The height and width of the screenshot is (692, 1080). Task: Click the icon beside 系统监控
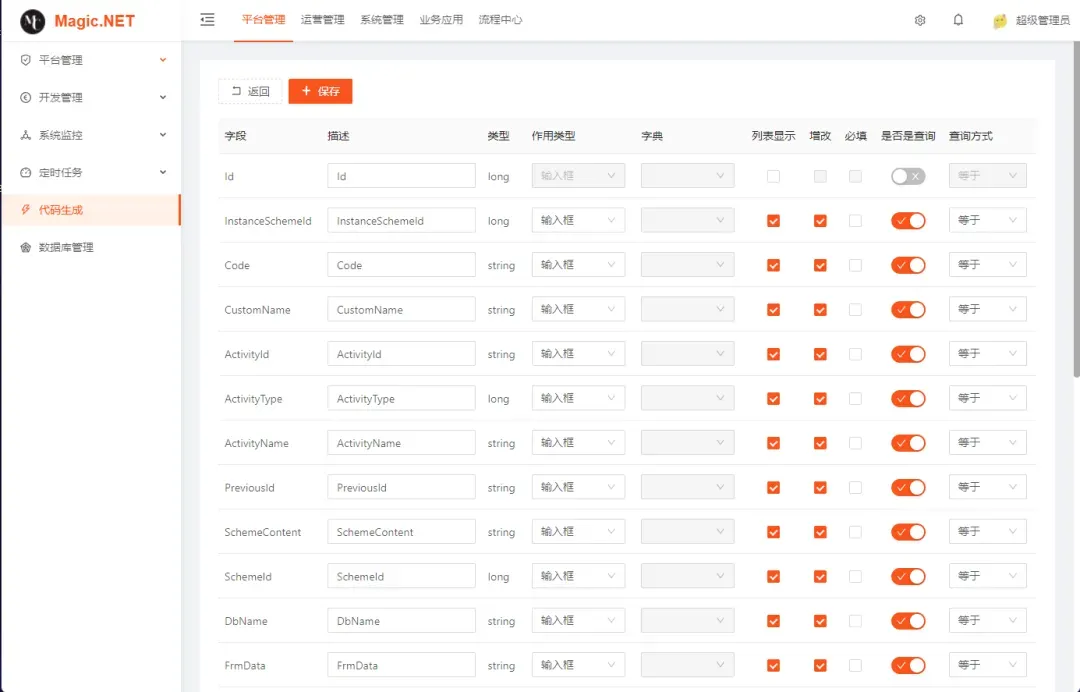[25, 135]
